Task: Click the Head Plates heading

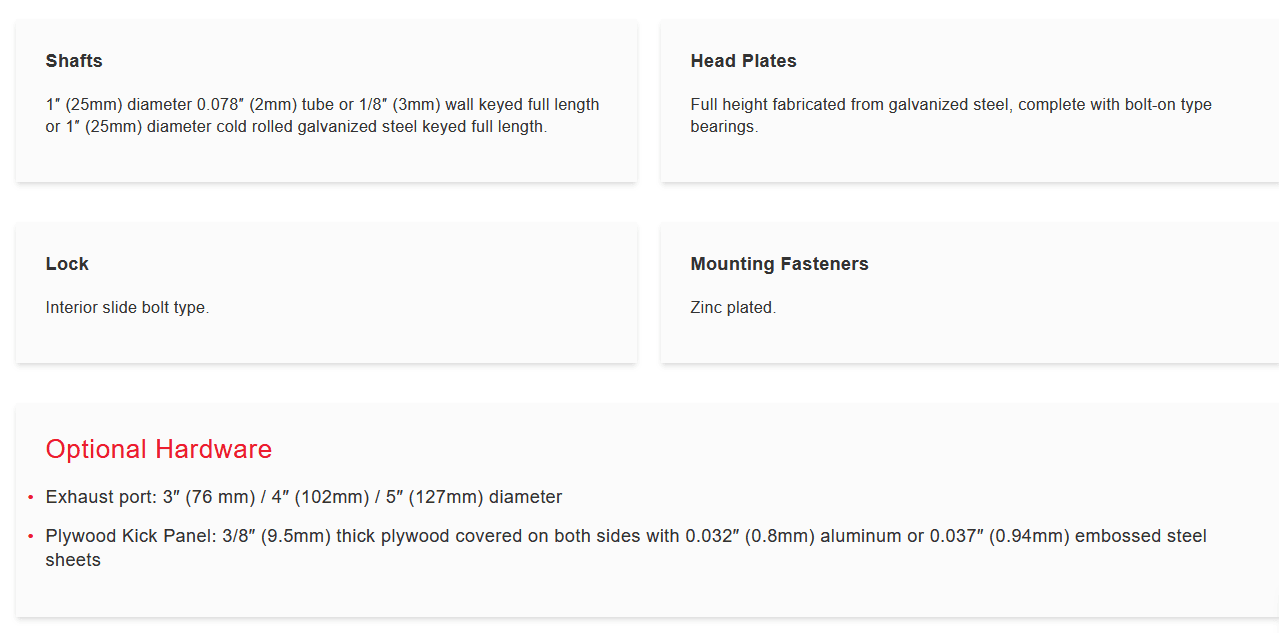Action: click(x=743, y=61)
